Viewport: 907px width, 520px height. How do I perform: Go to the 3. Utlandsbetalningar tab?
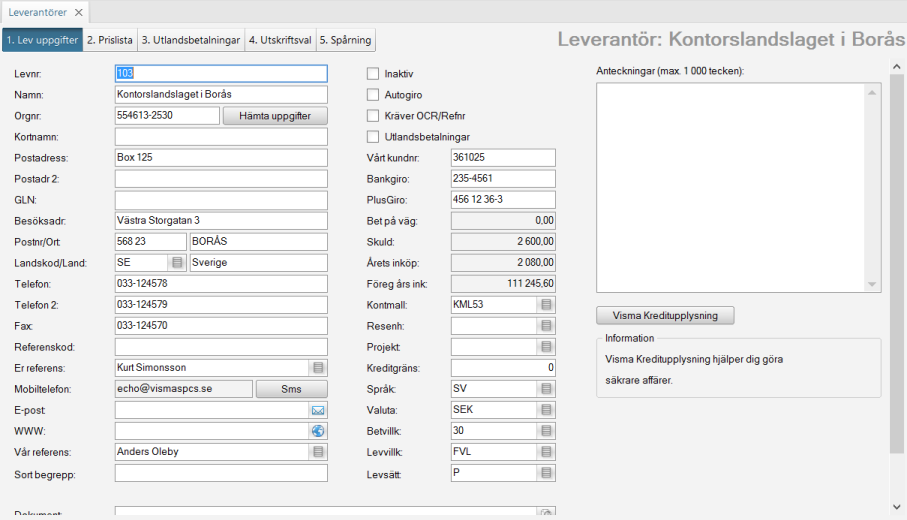point(191,40)
